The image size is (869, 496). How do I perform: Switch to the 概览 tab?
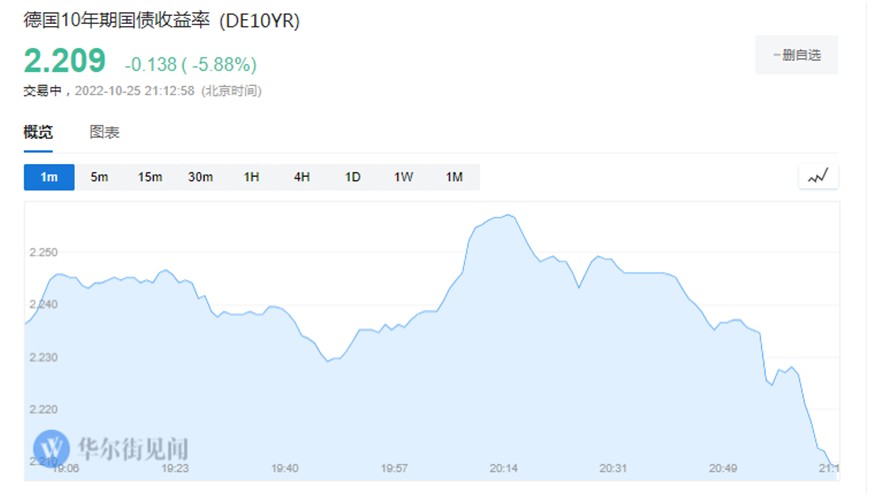(38, 132)
